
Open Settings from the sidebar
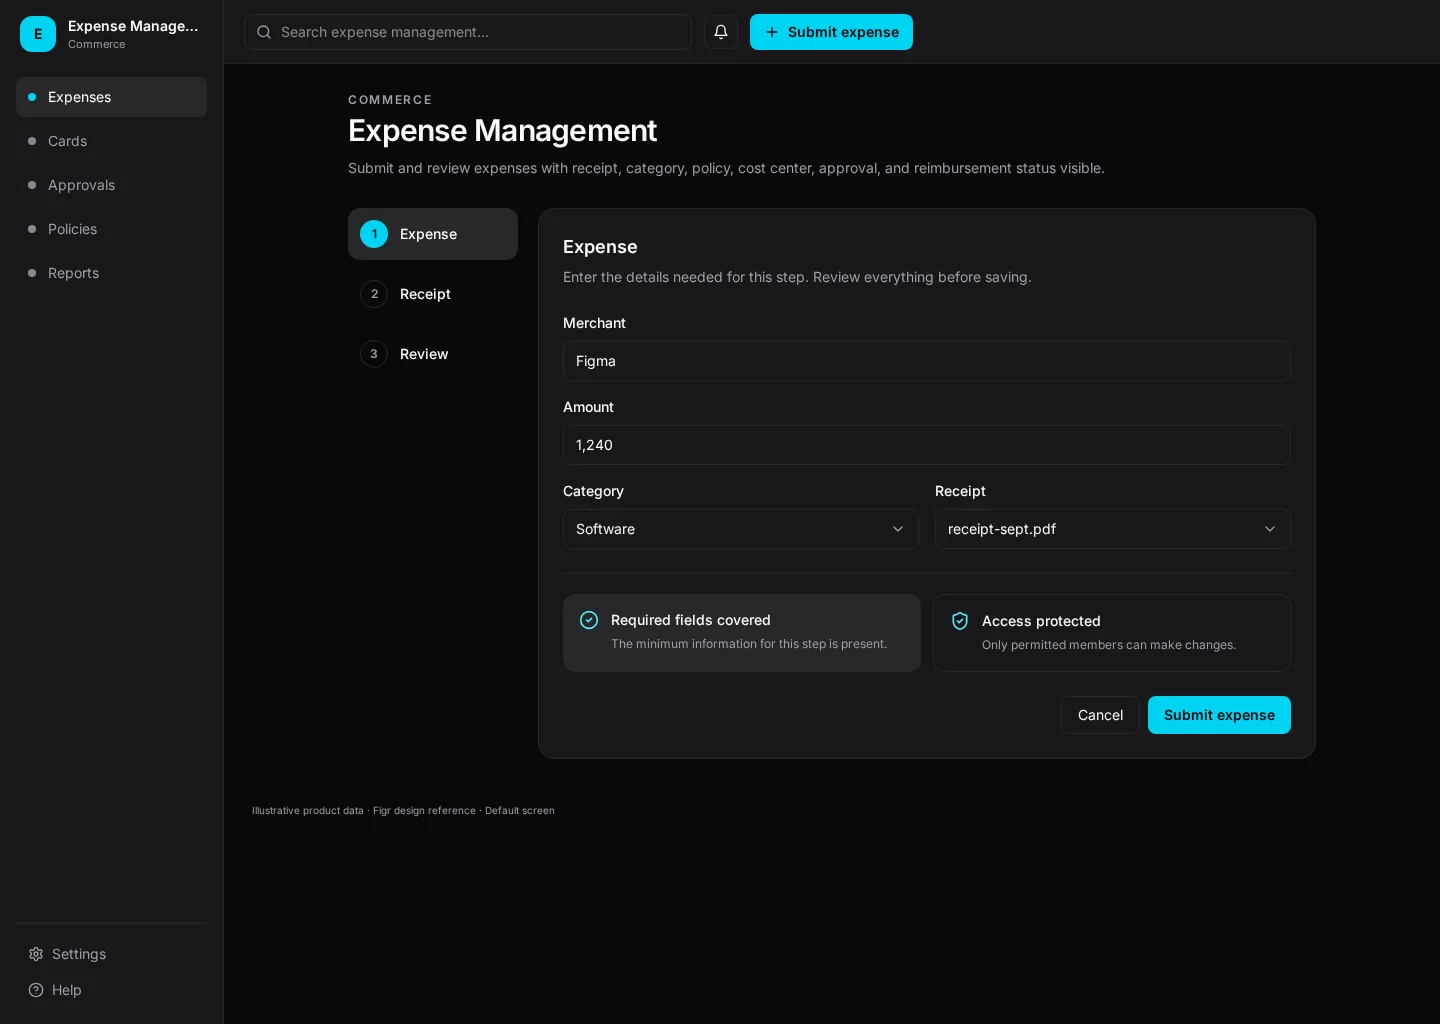[112, 954]
